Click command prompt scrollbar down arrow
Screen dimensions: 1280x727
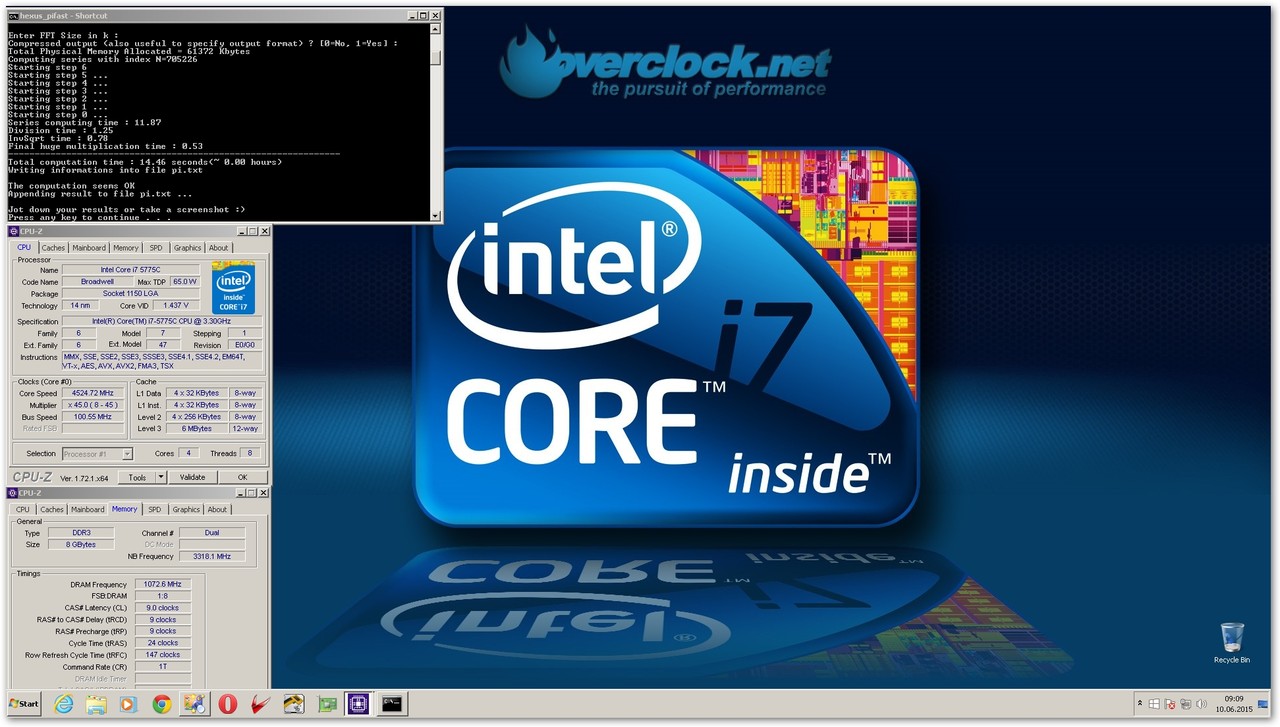(x=435, y=215)
